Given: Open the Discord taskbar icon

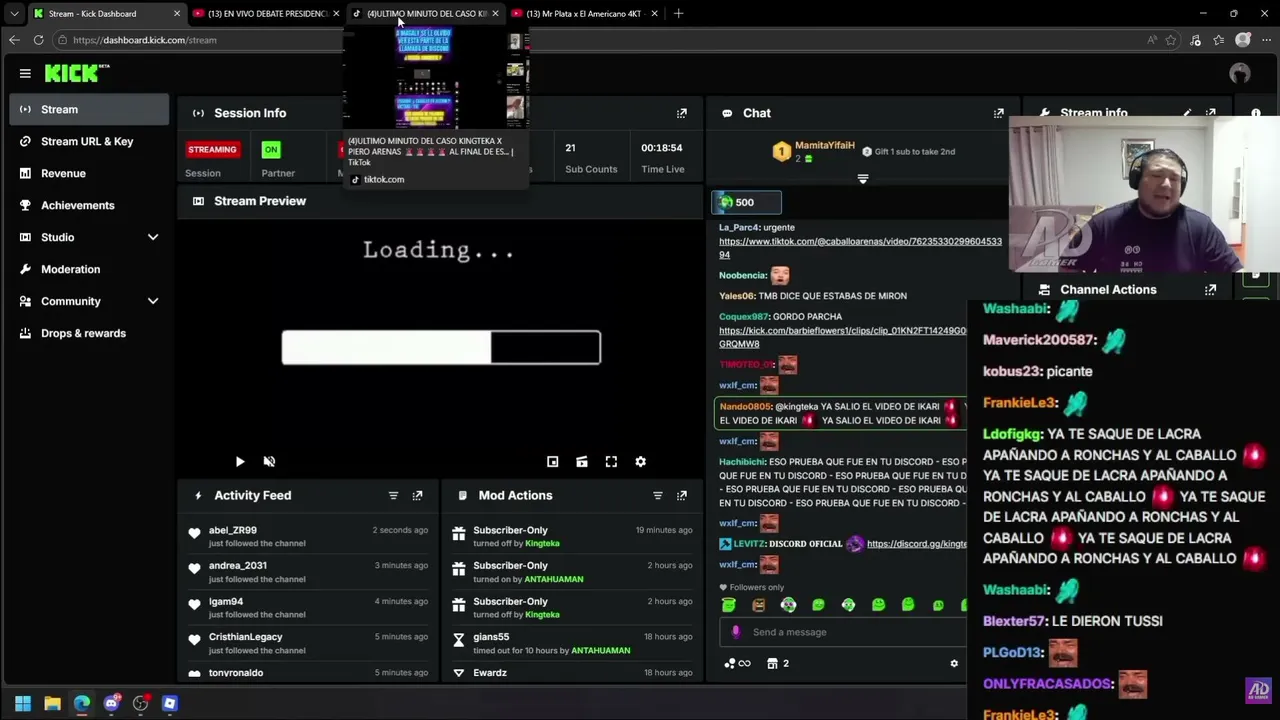Looking at the screenshot, I should click(111, 704).
